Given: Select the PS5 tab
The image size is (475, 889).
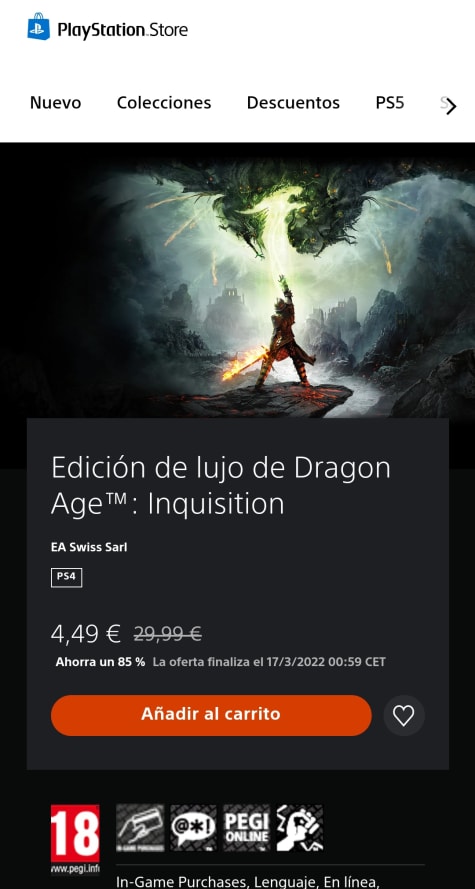Looking at the screenshot, I should (390, 103).
